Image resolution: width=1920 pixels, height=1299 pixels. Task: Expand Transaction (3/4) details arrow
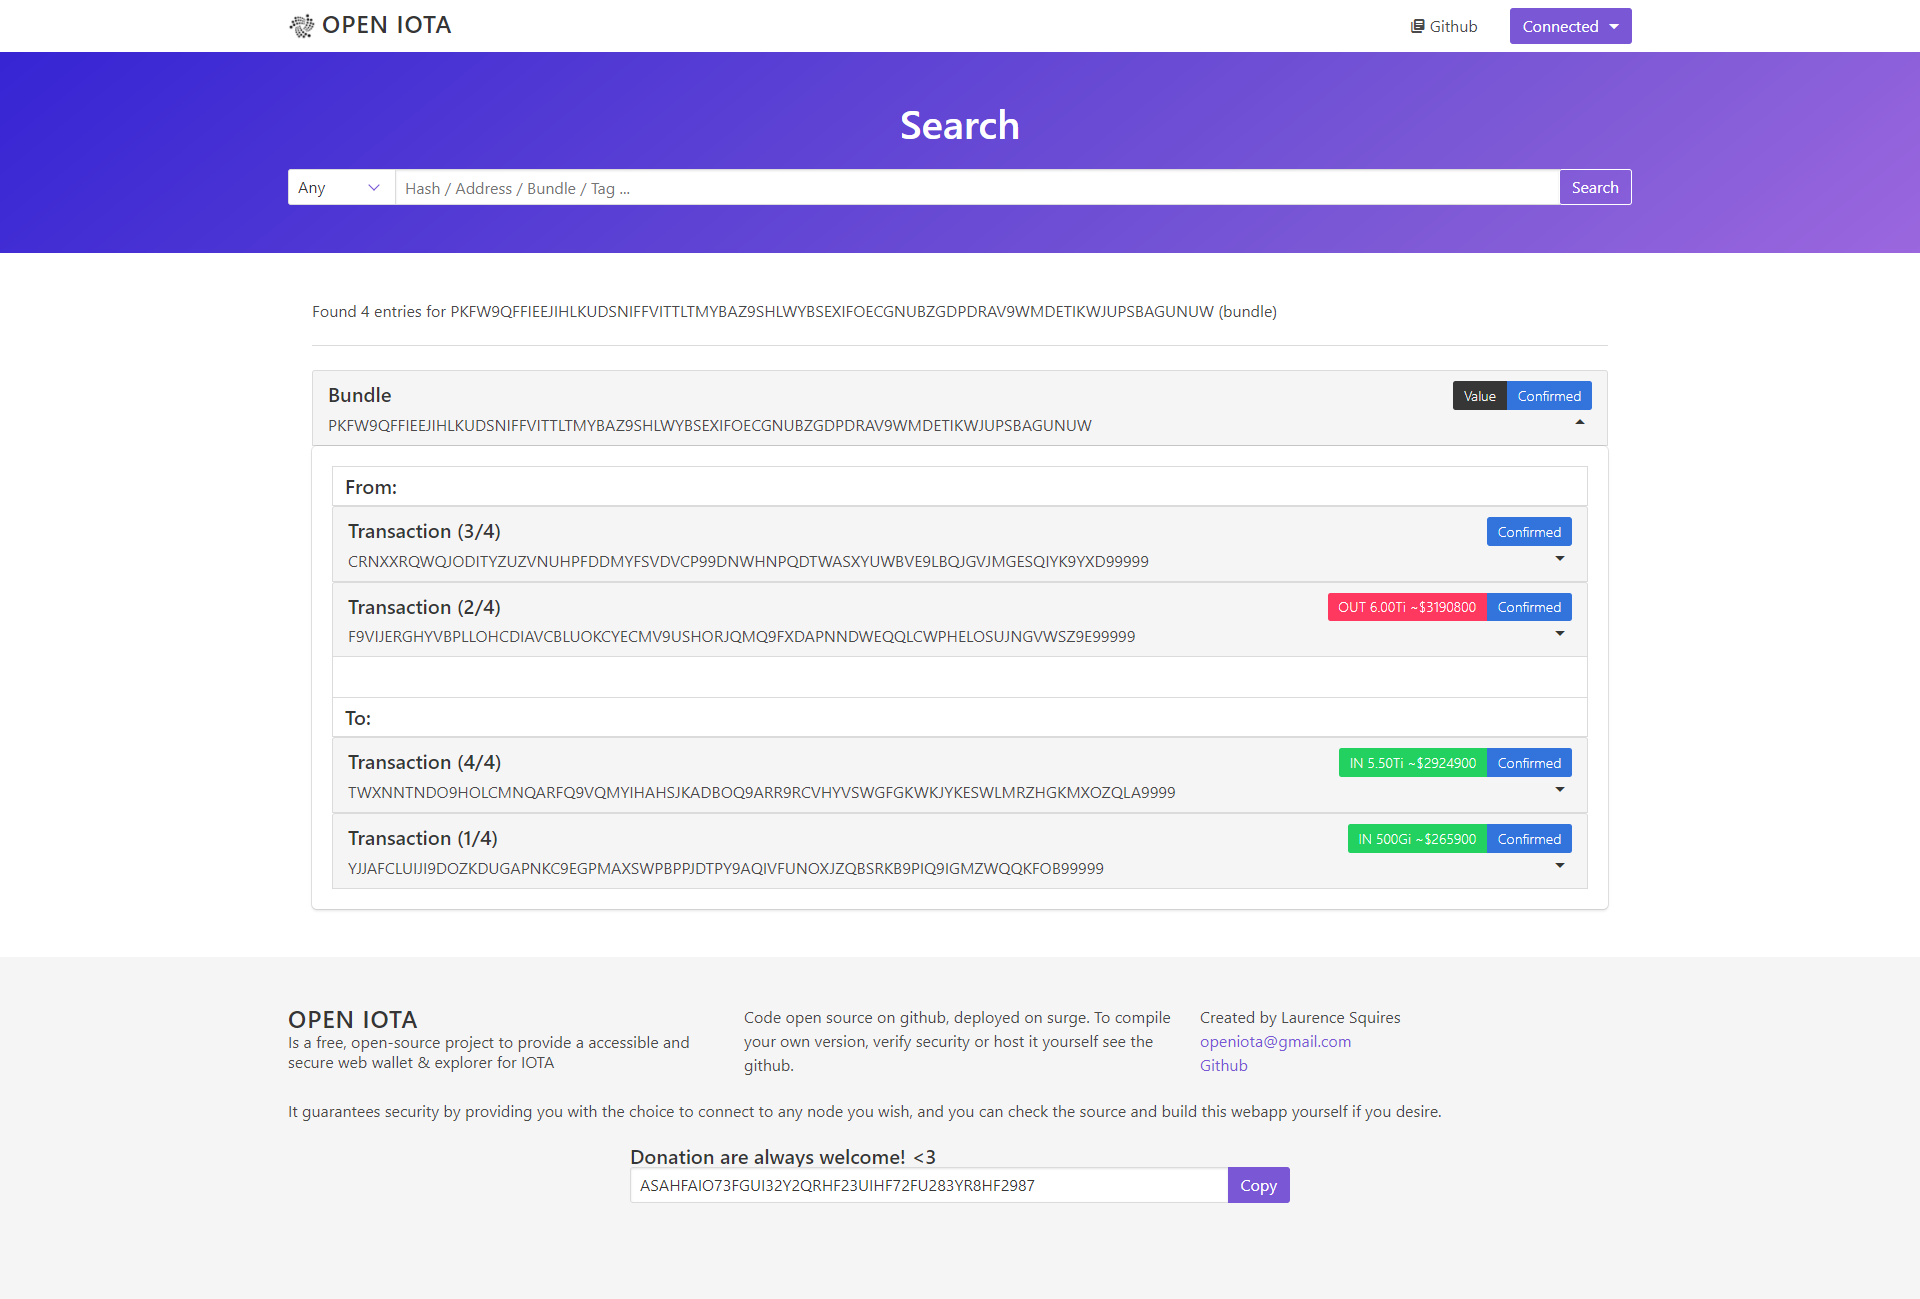coord(1560,558)
